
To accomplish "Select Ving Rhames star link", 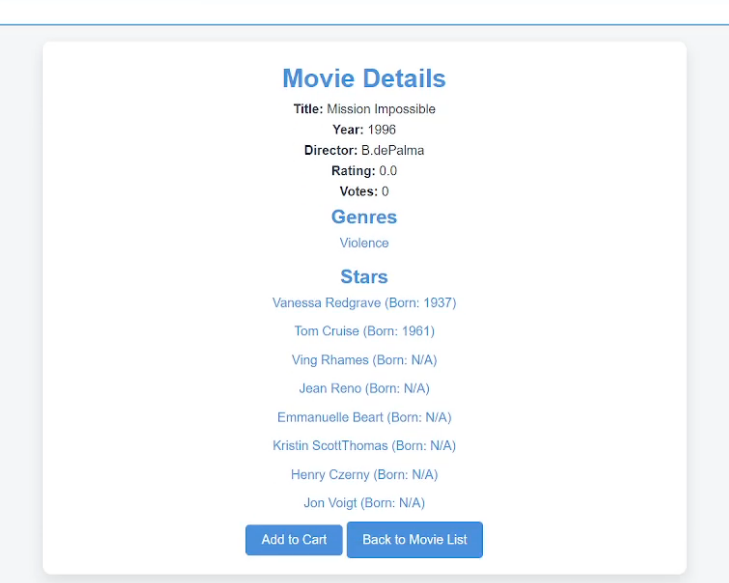I will click(x=364, y=360).
